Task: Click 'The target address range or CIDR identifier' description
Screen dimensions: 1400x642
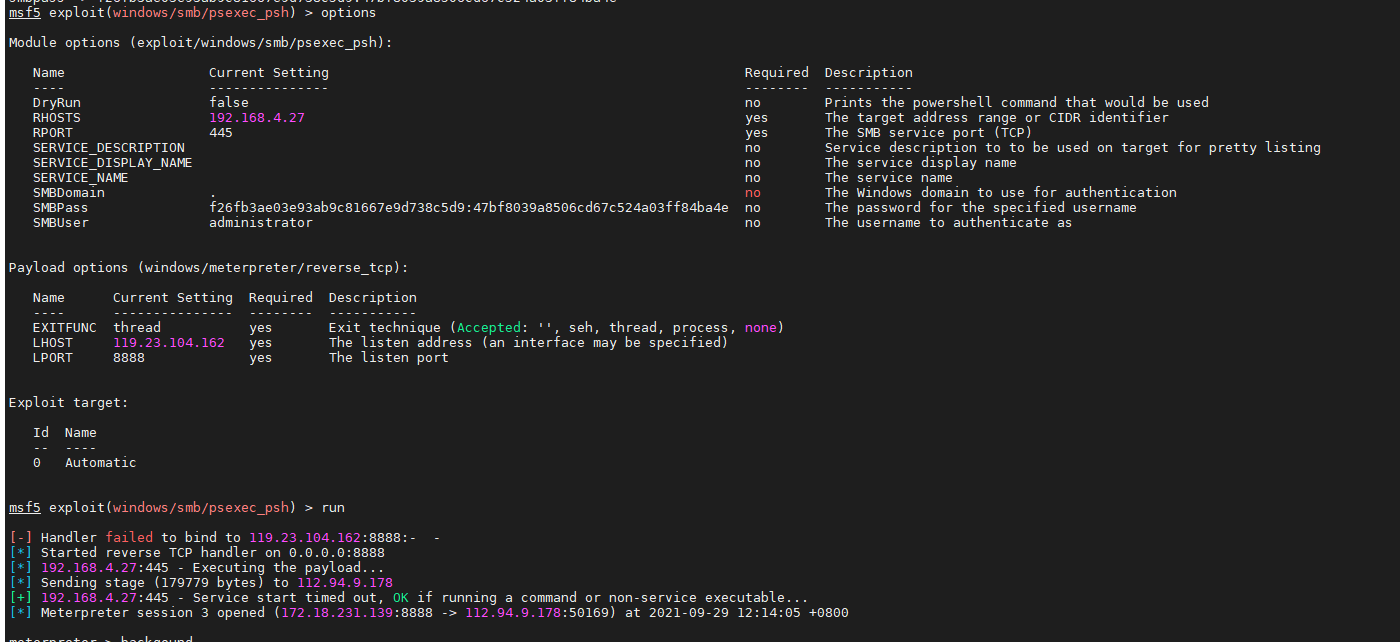Action: click(x=997, y=117)
